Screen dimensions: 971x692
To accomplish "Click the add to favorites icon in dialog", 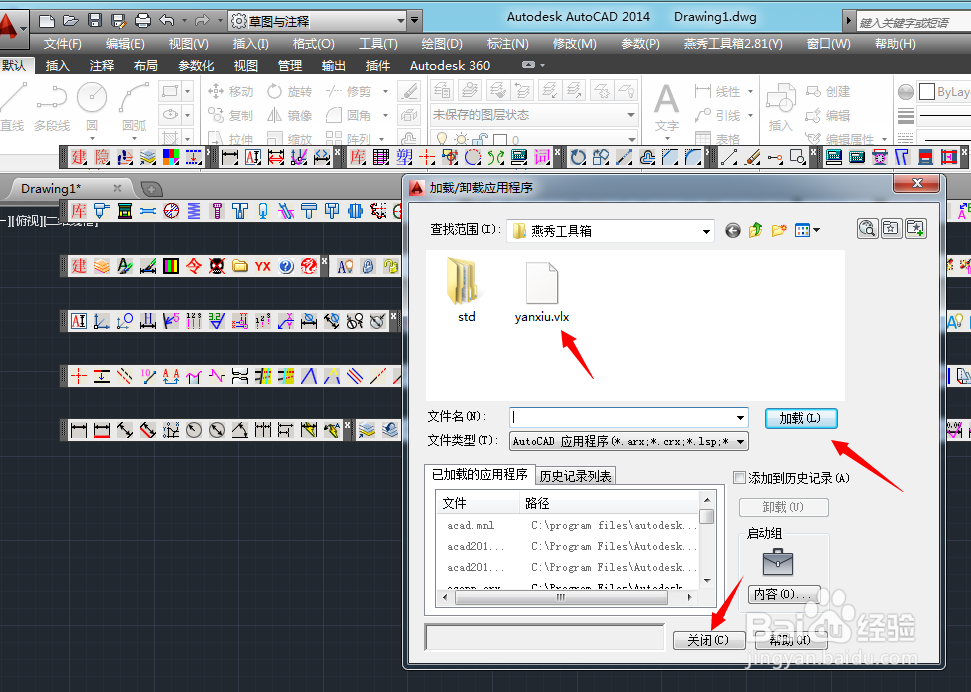I will pos(916,229).
